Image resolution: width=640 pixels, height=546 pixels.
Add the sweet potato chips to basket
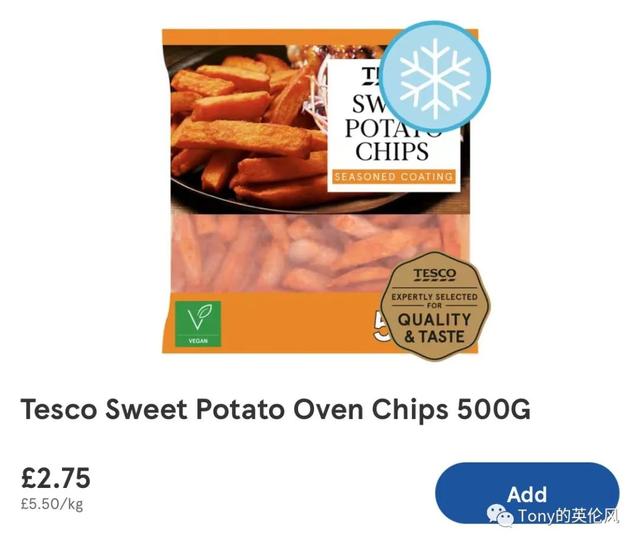click(x=527, y=494)
